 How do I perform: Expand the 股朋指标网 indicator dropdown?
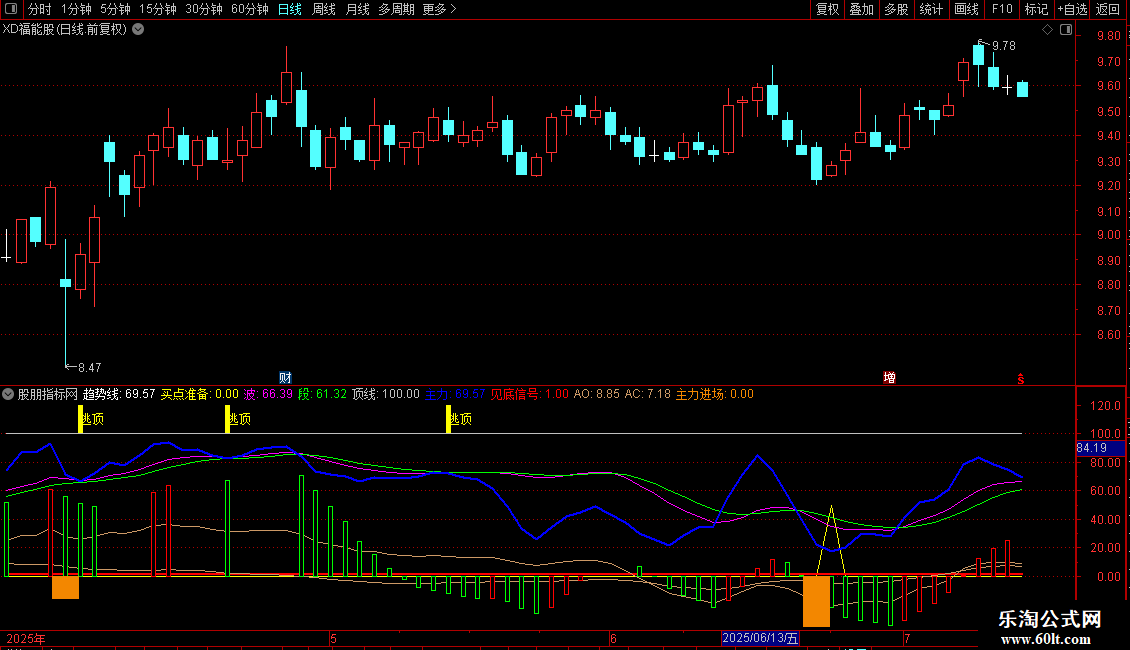[x=8, y=394]
